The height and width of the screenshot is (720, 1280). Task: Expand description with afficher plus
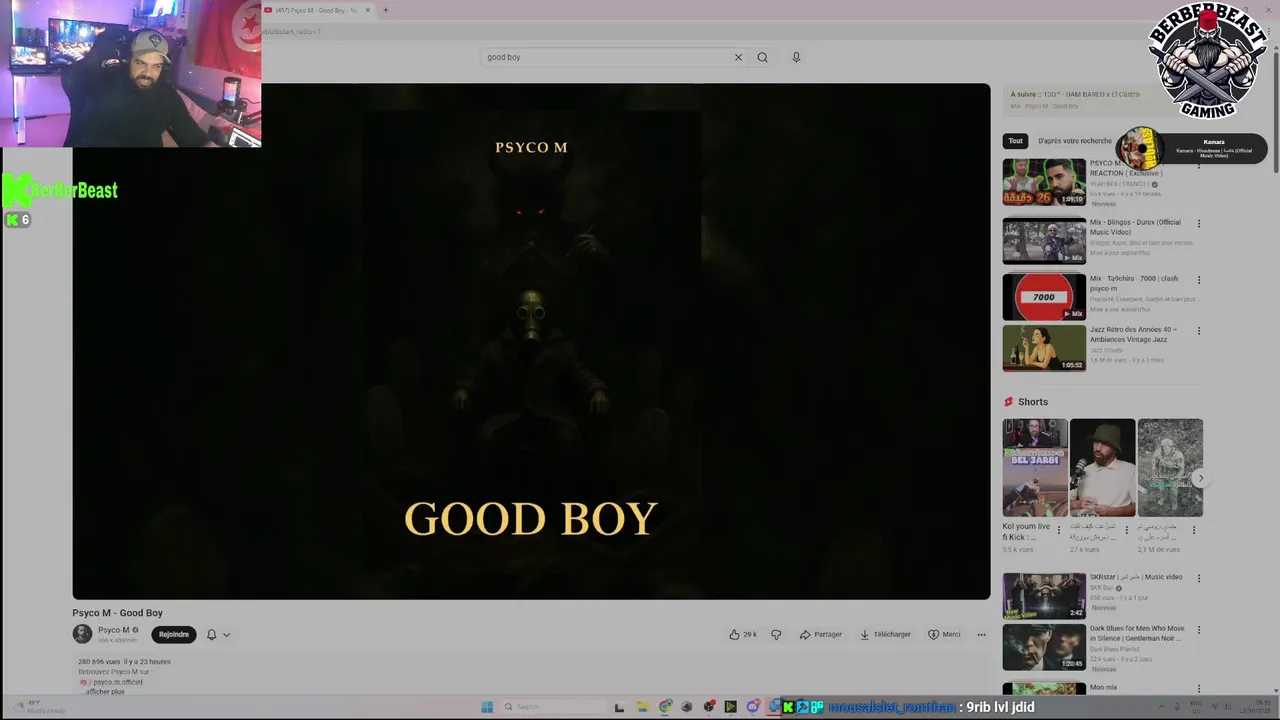(x=105, y=691)
